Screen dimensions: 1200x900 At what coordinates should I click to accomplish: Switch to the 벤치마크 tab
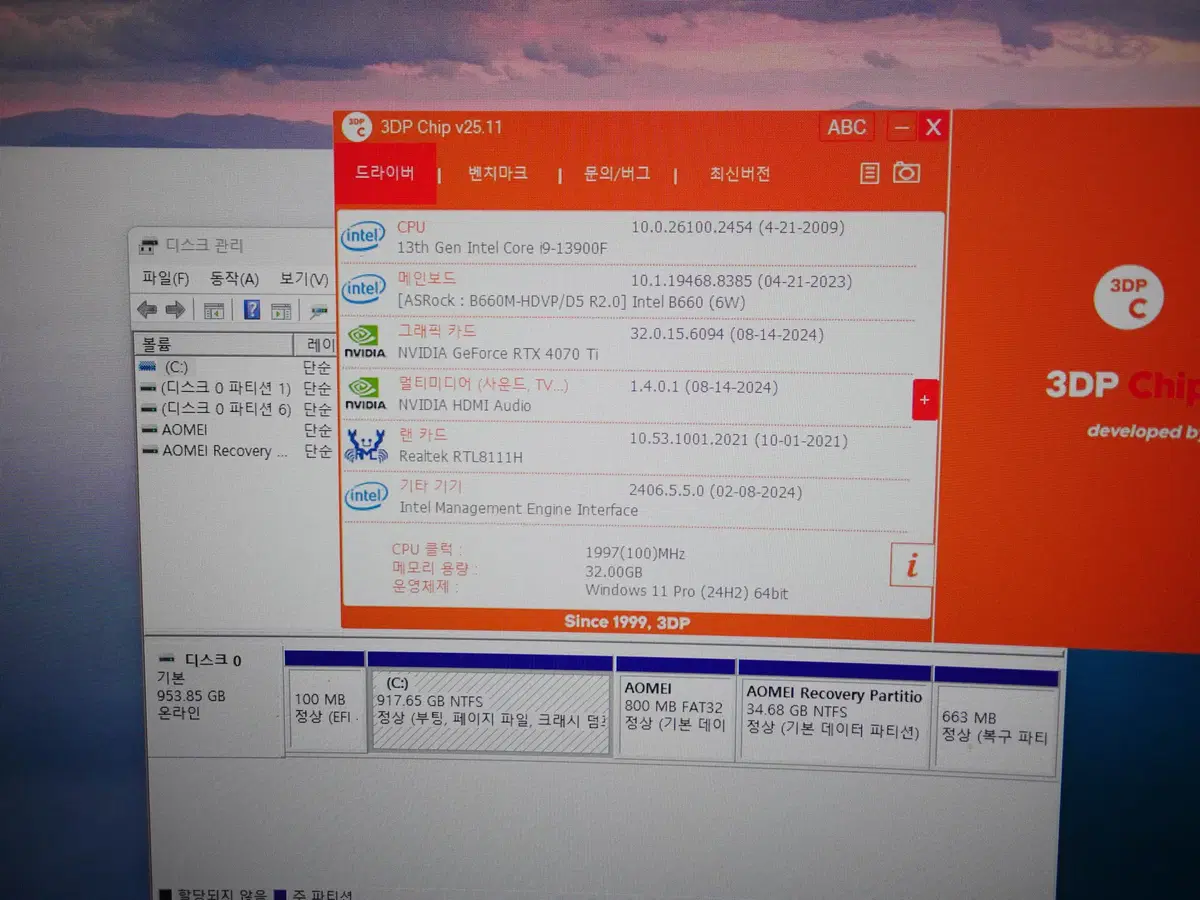pos(498,173)
